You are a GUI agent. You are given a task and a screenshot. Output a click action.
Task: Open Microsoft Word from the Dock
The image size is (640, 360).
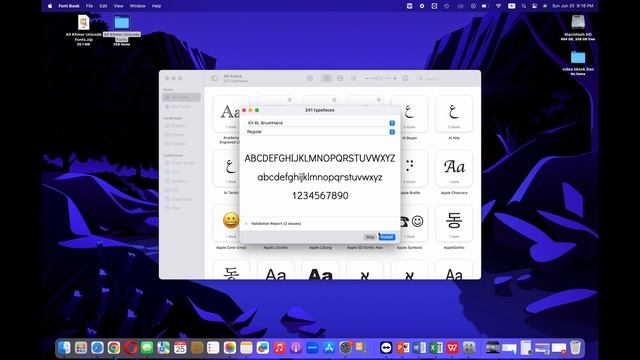pos(419,347)
